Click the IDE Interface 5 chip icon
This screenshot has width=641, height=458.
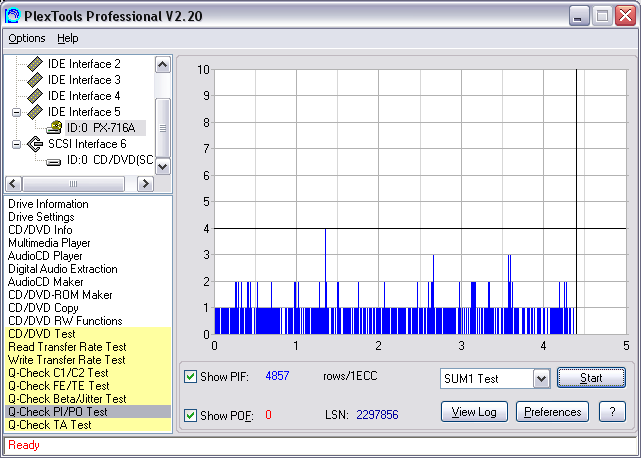[x=35, y=112]
